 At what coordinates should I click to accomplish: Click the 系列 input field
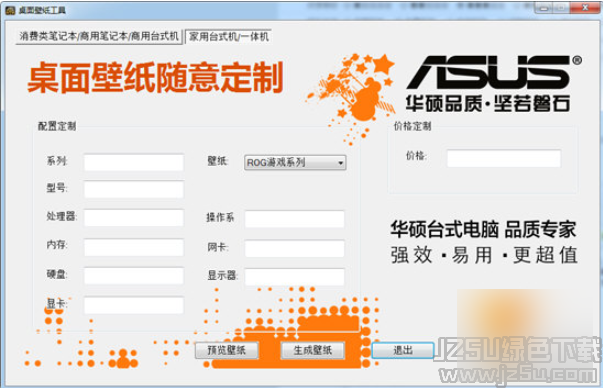[x=134, y=162]
